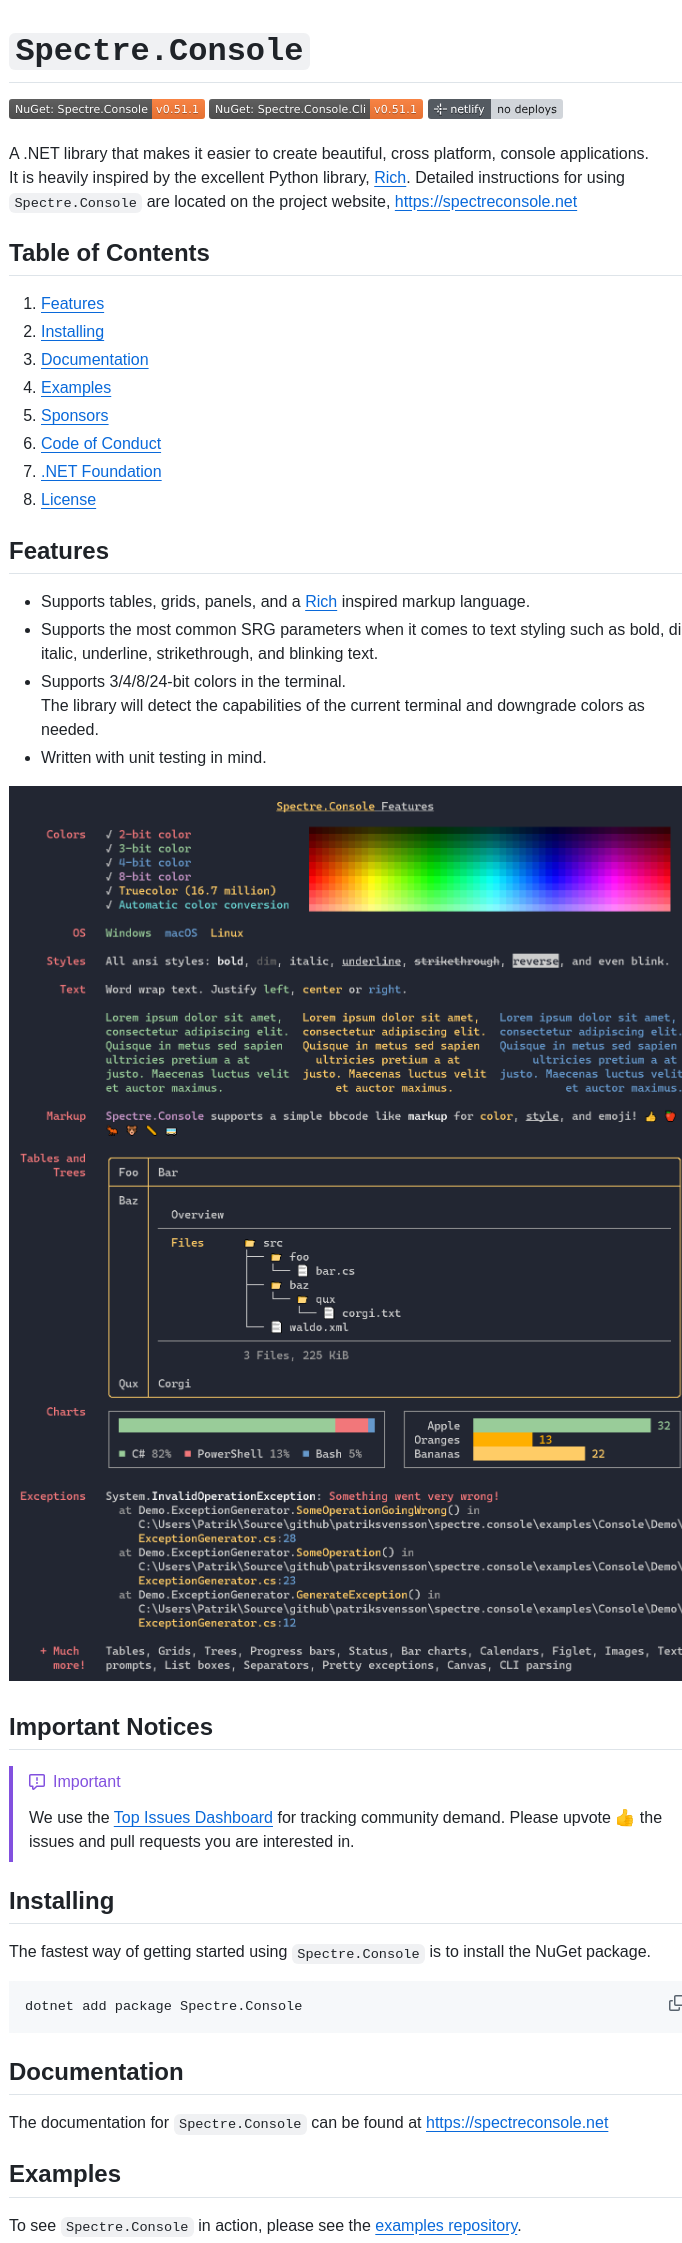The image size is (682, 2243).
Task: Open spectreconsole.net link under Documentation heading
Action: click(517, 2122)
